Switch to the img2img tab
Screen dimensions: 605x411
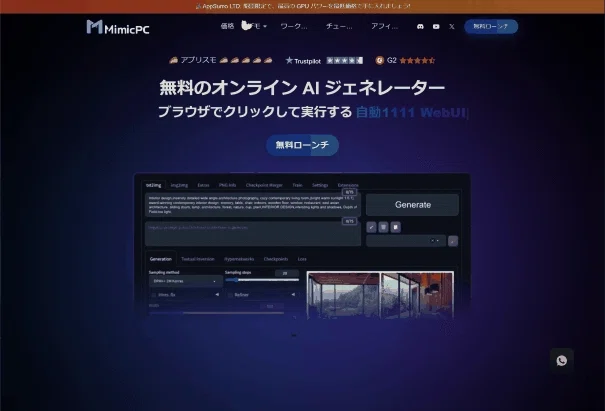coord(179,185)
